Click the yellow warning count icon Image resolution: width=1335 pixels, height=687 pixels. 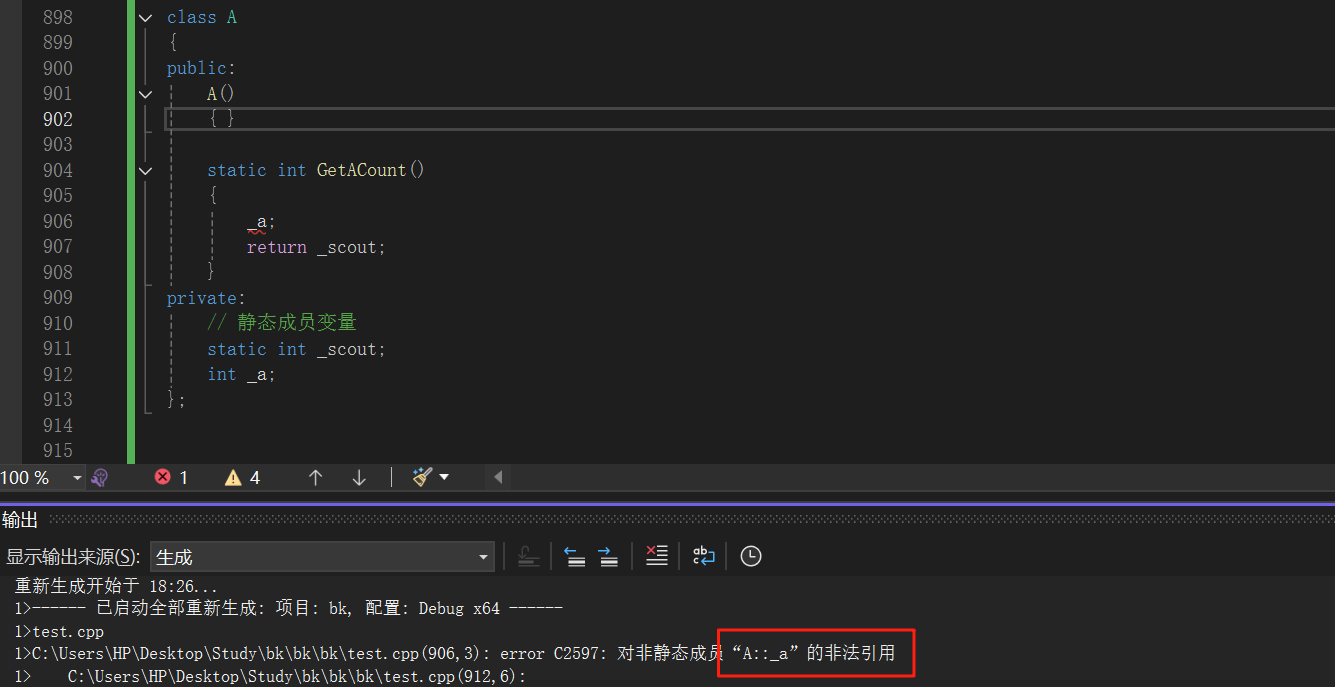click(233, 477)
